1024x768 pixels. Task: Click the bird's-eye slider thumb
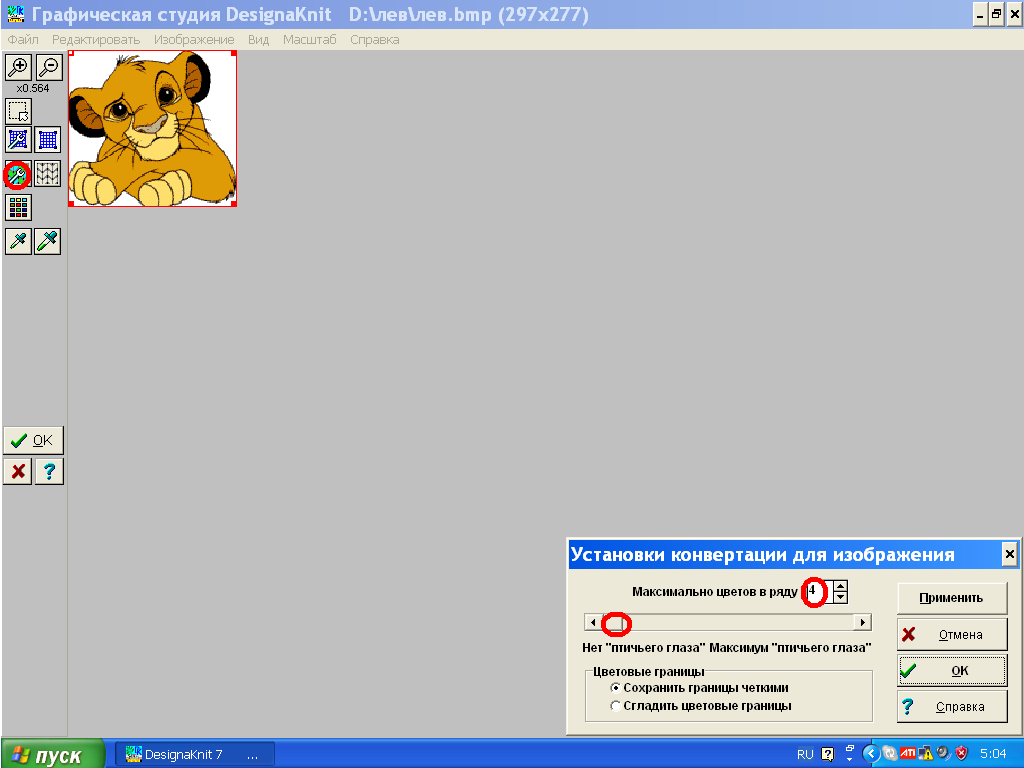[615, 622]
